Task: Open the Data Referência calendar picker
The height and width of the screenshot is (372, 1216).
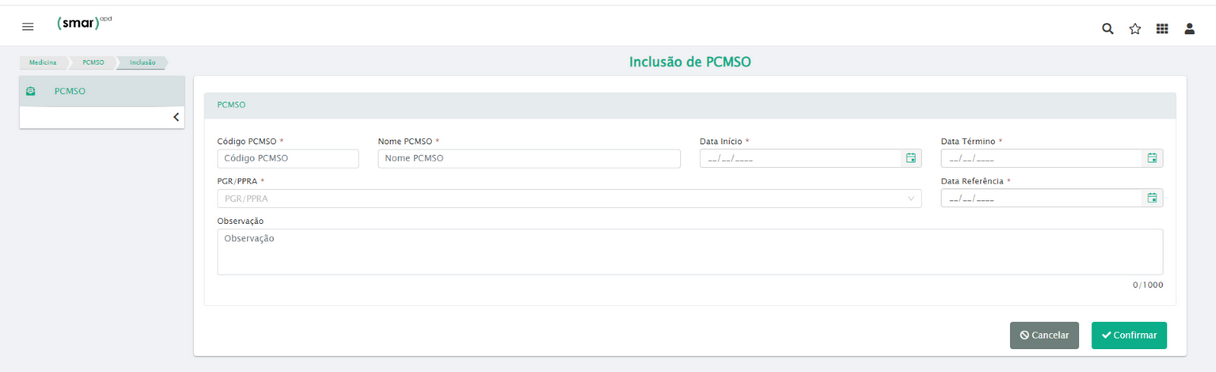Action: coord(1152,198)
